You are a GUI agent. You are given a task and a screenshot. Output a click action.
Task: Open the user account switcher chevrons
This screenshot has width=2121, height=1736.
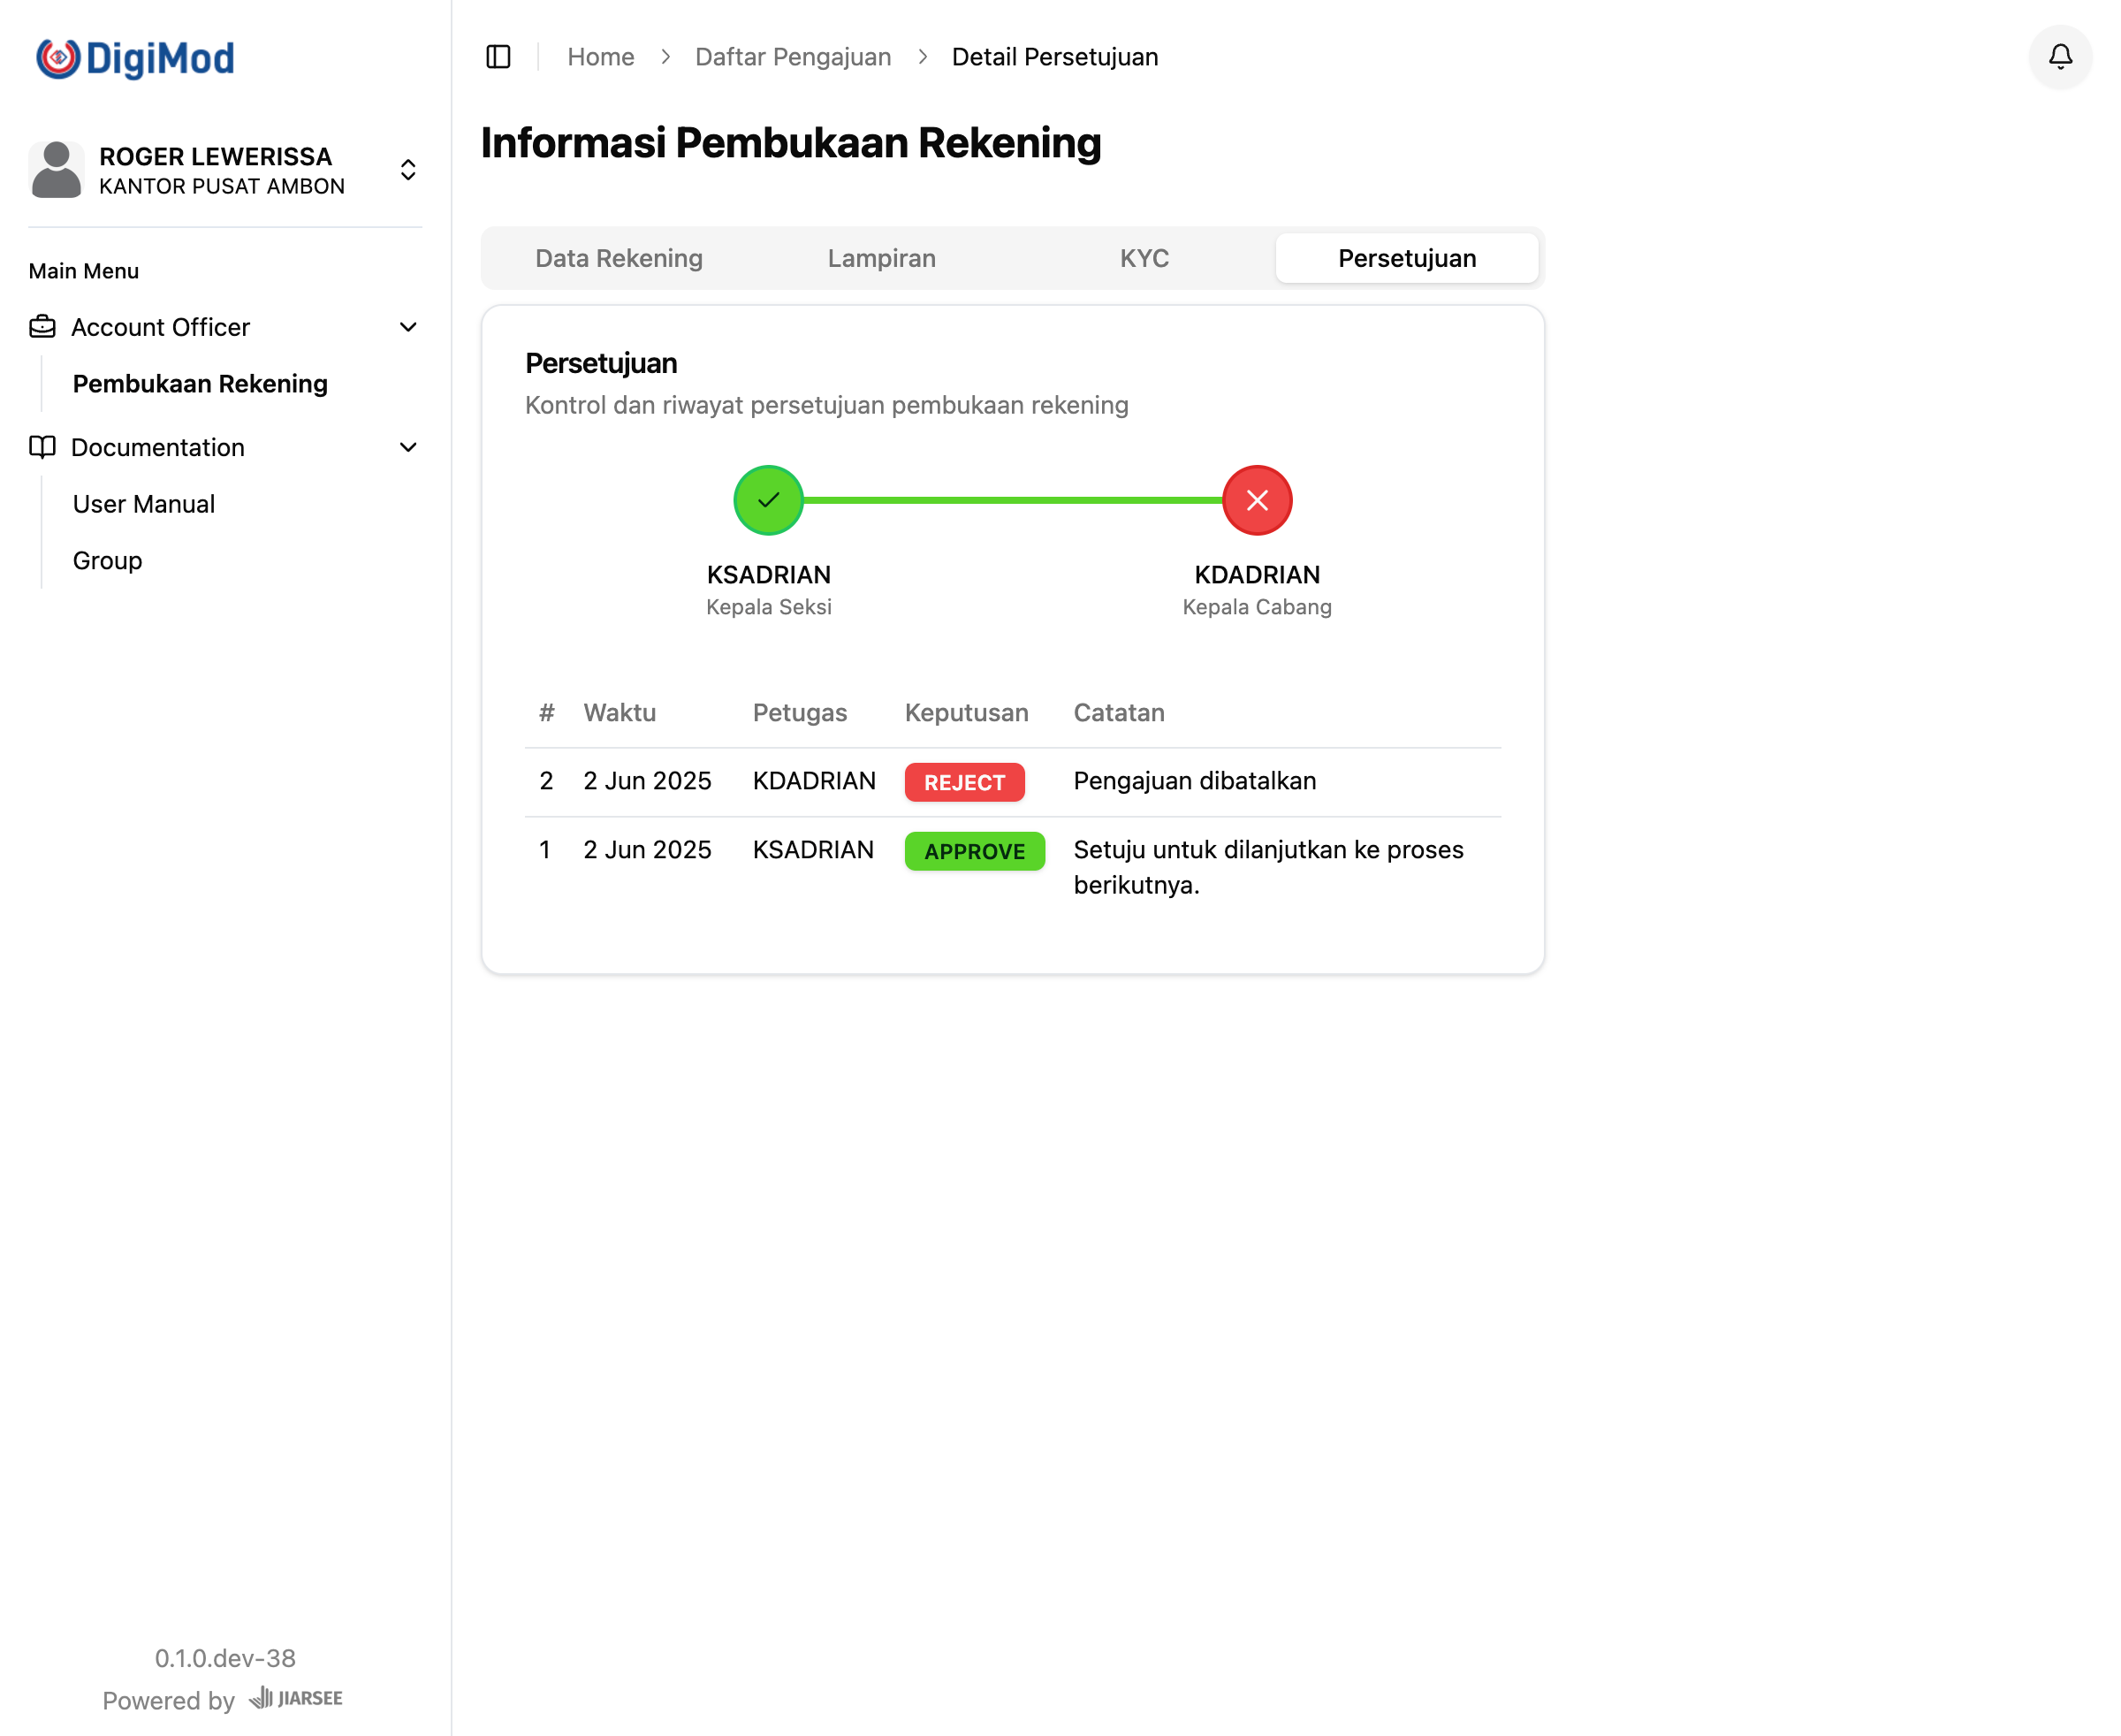[x=408, y=170]
